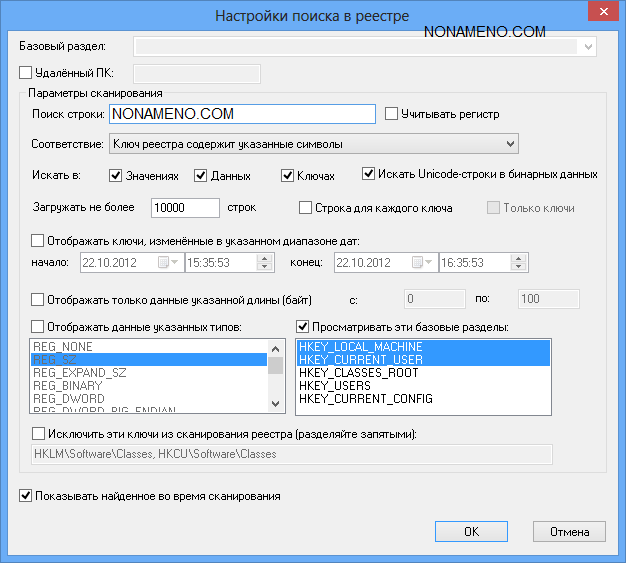Click the Загружать не более input field

pos(185,208)
